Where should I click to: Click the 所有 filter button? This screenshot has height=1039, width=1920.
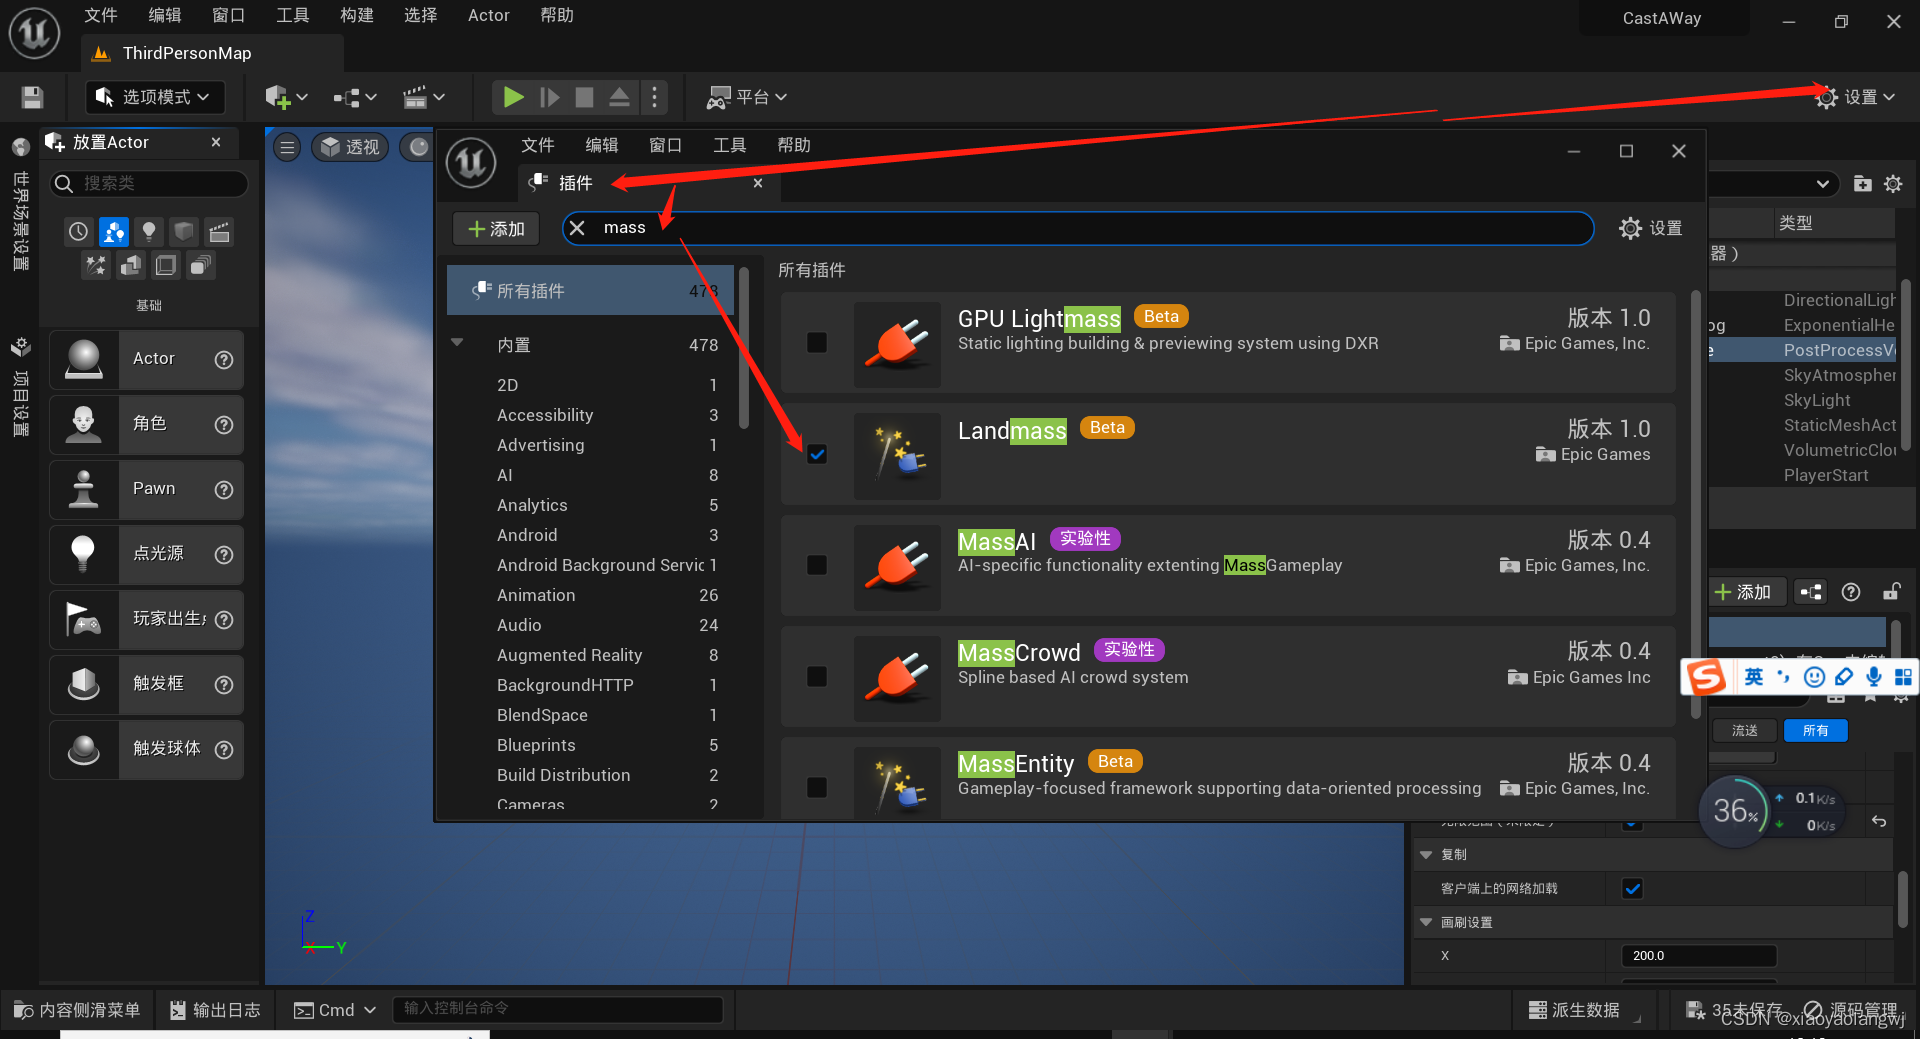click(x=1815, y=730)
